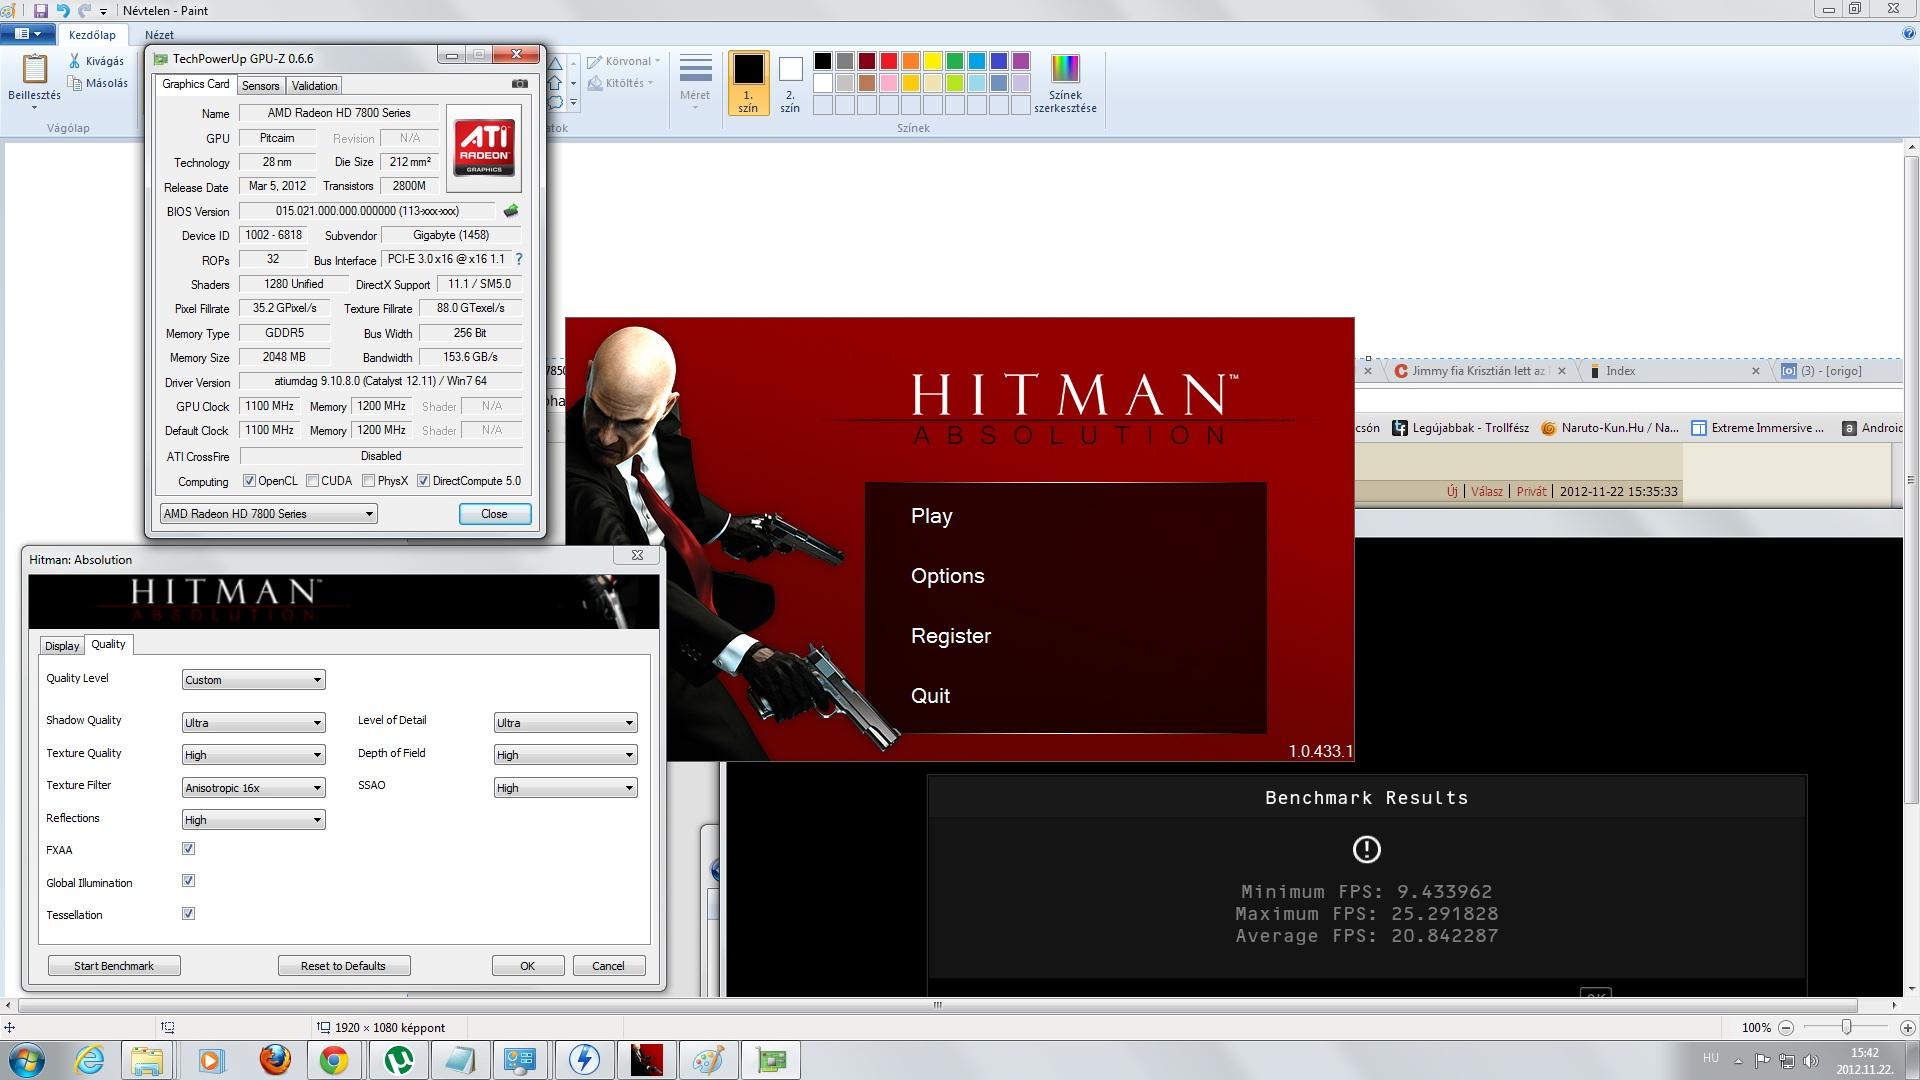1920x1080 pixels.
Task: Toggle the Tessellation checkbox
Action: tap(188, 914)
